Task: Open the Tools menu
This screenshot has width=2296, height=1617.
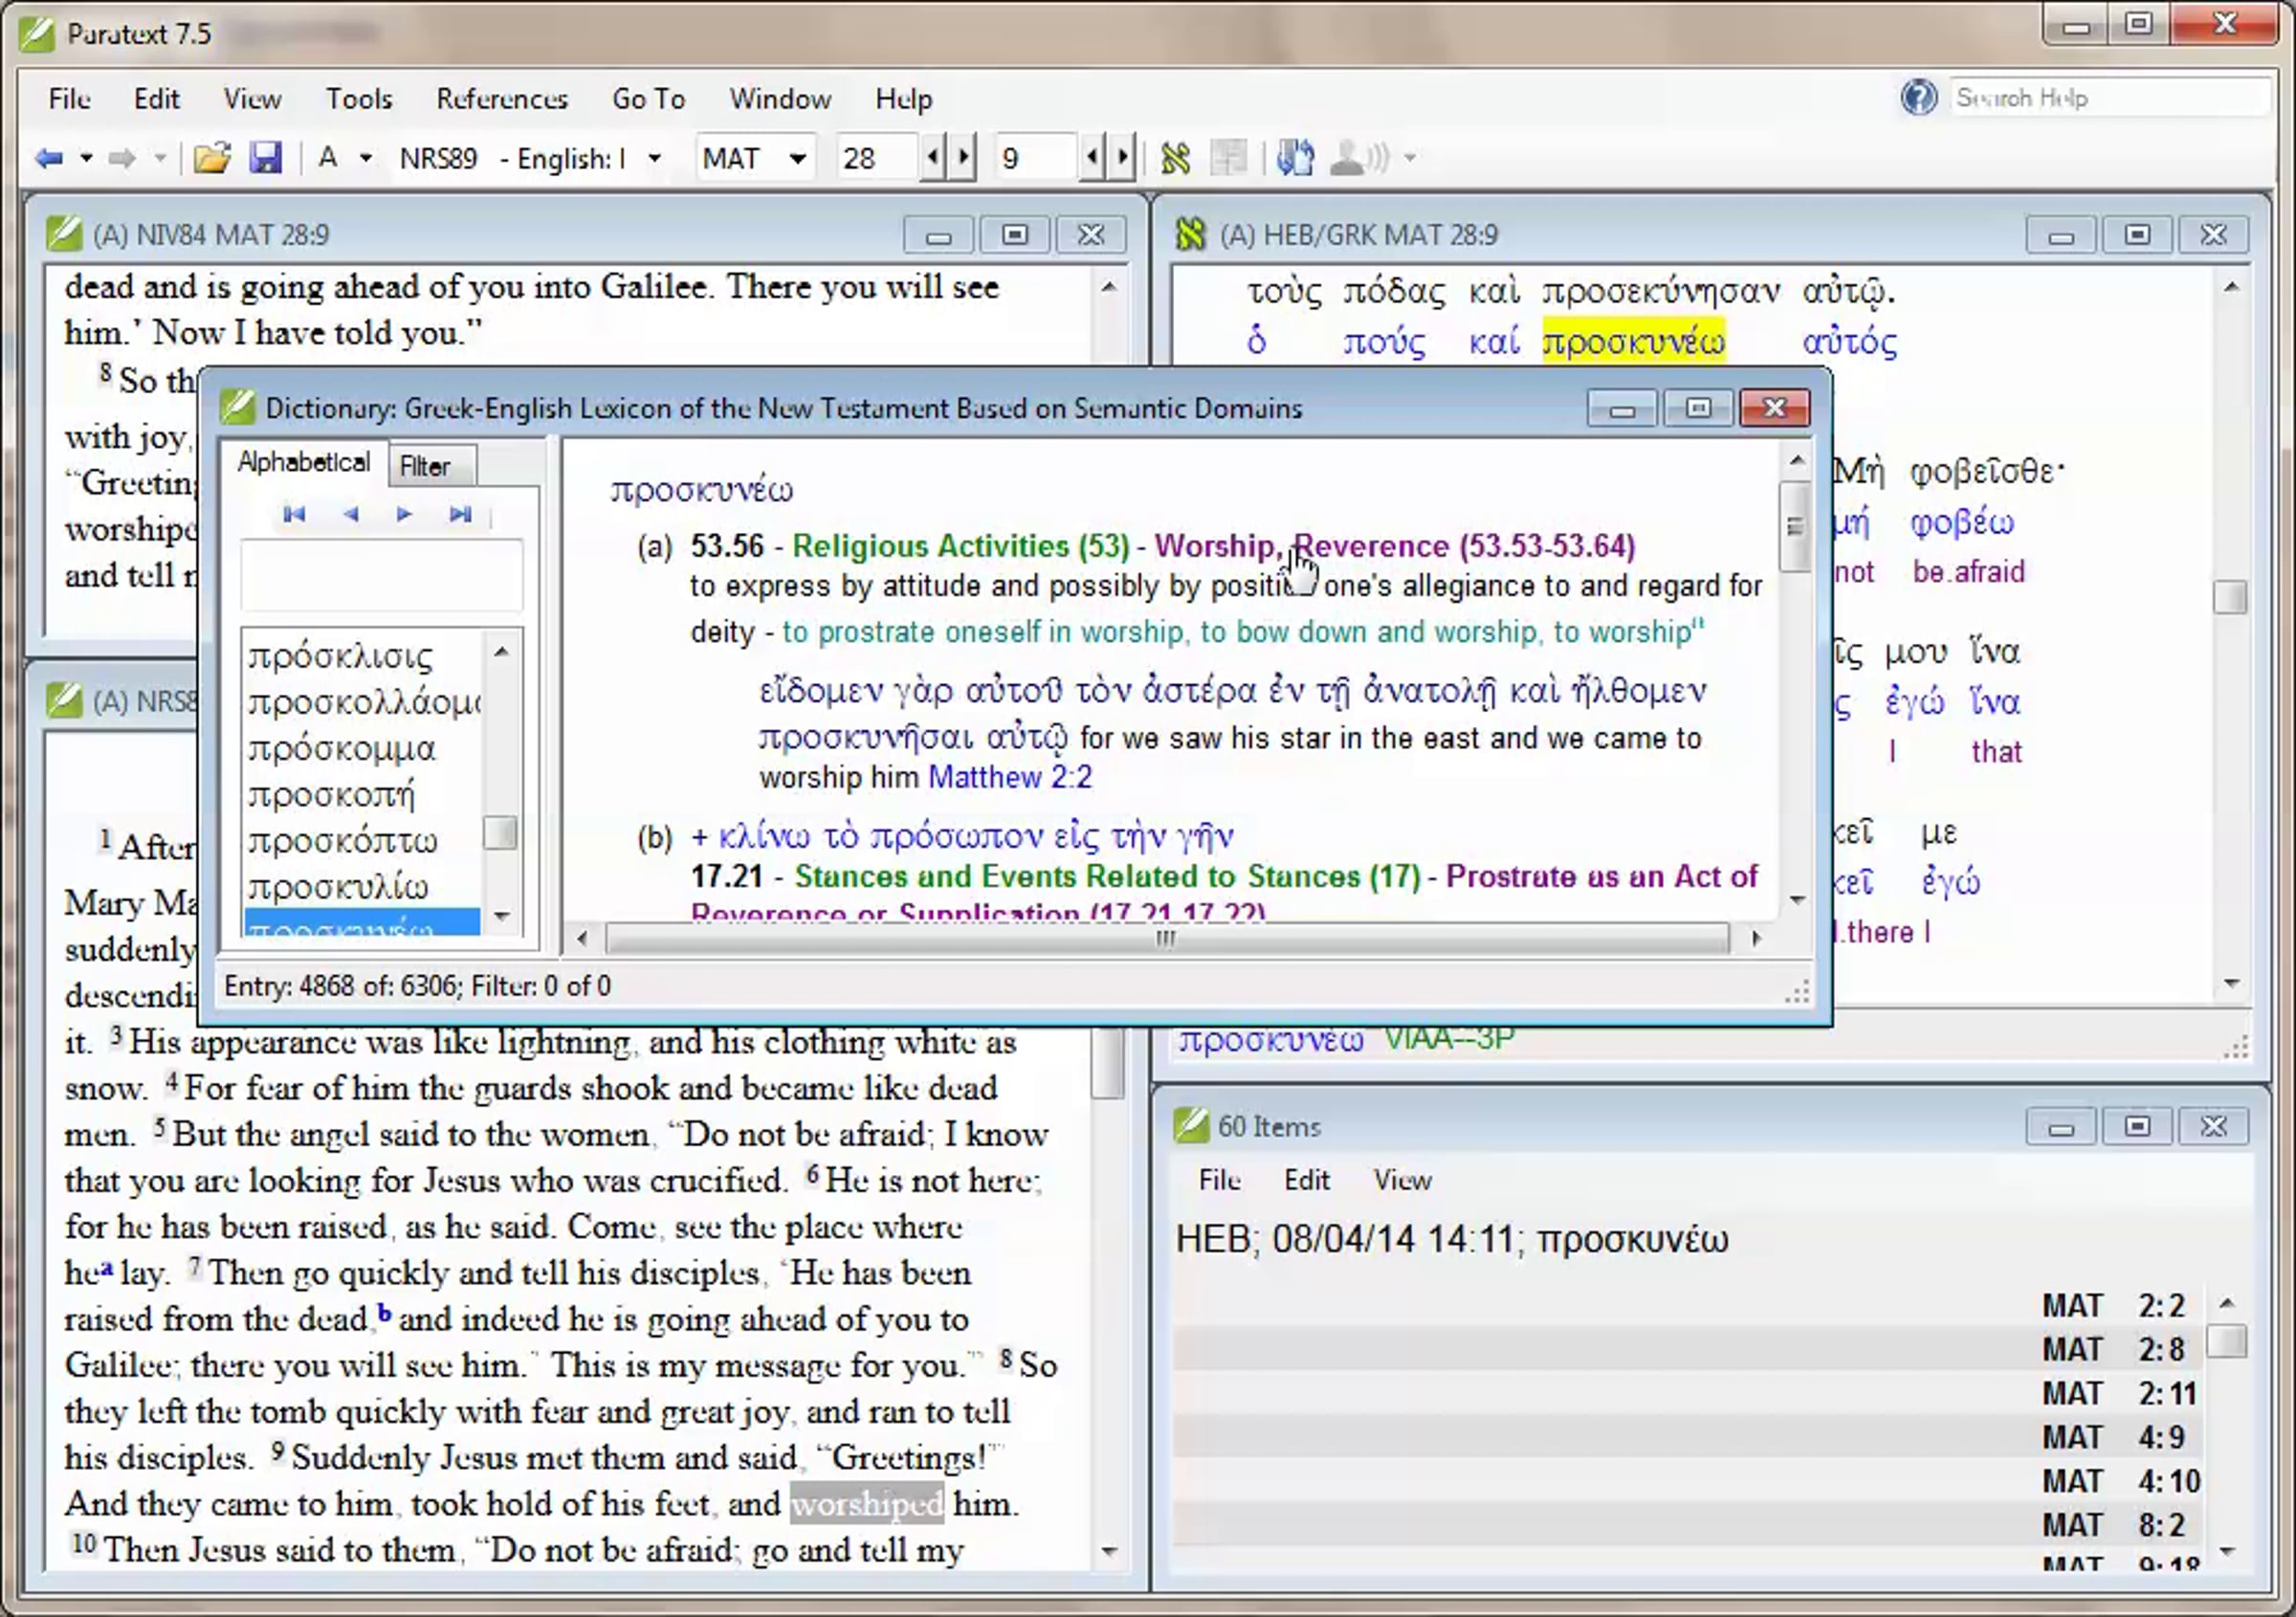Action: click(x=358, y=99)
